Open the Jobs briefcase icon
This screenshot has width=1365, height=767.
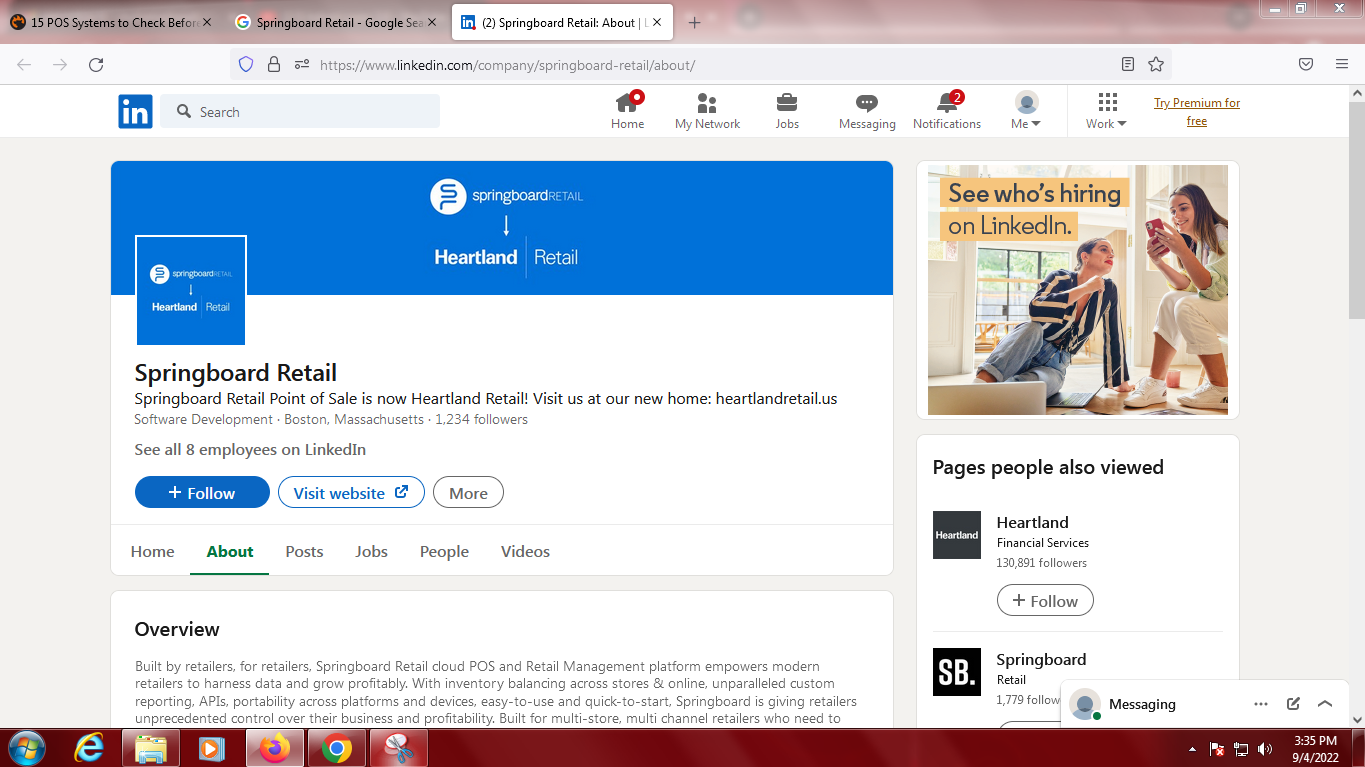787,111
